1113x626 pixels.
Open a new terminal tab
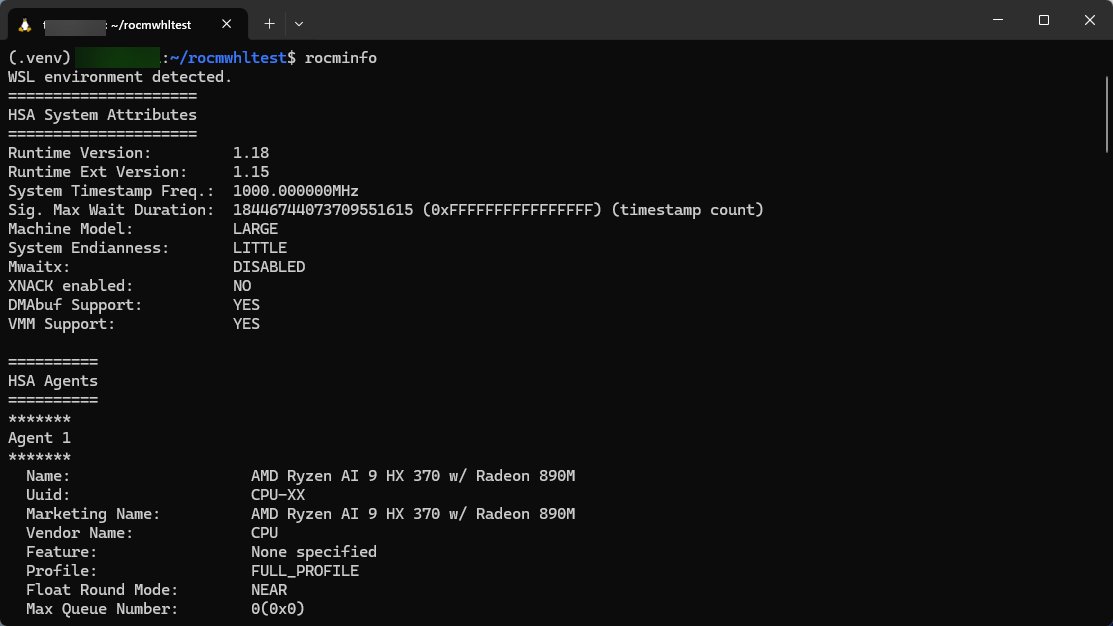[x=270, y=24]
